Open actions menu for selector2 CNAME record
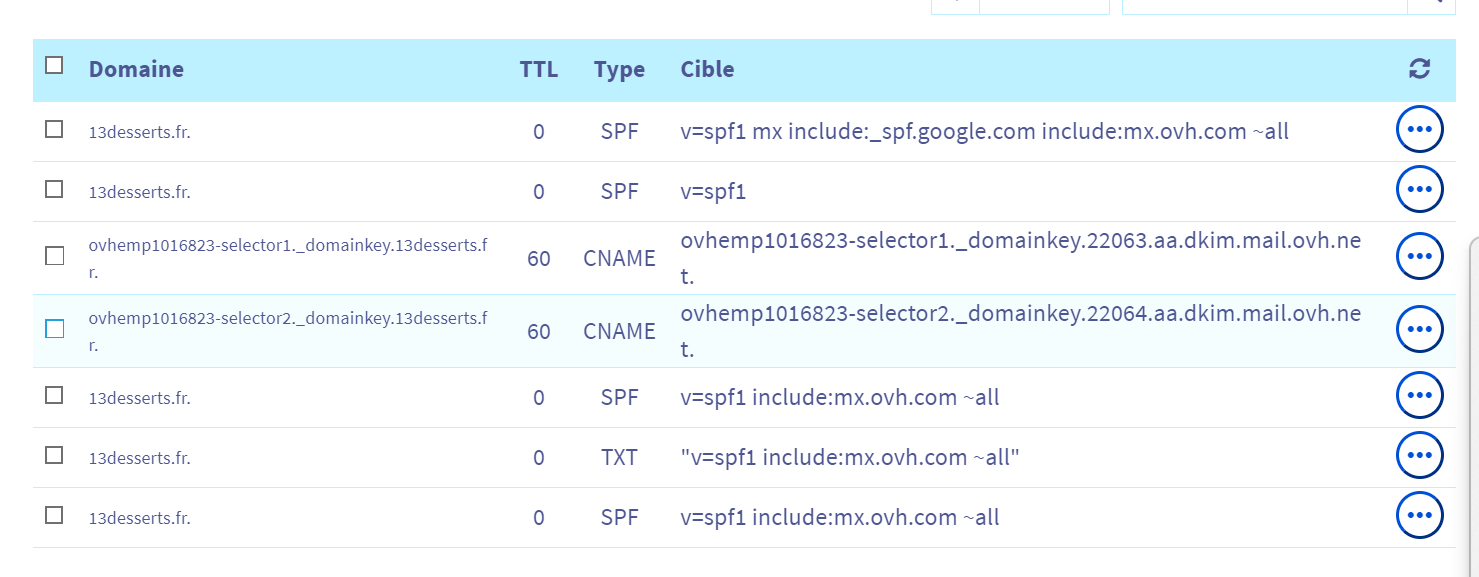This screenshot has width=1479, height=577. (x=1419, y=329)
